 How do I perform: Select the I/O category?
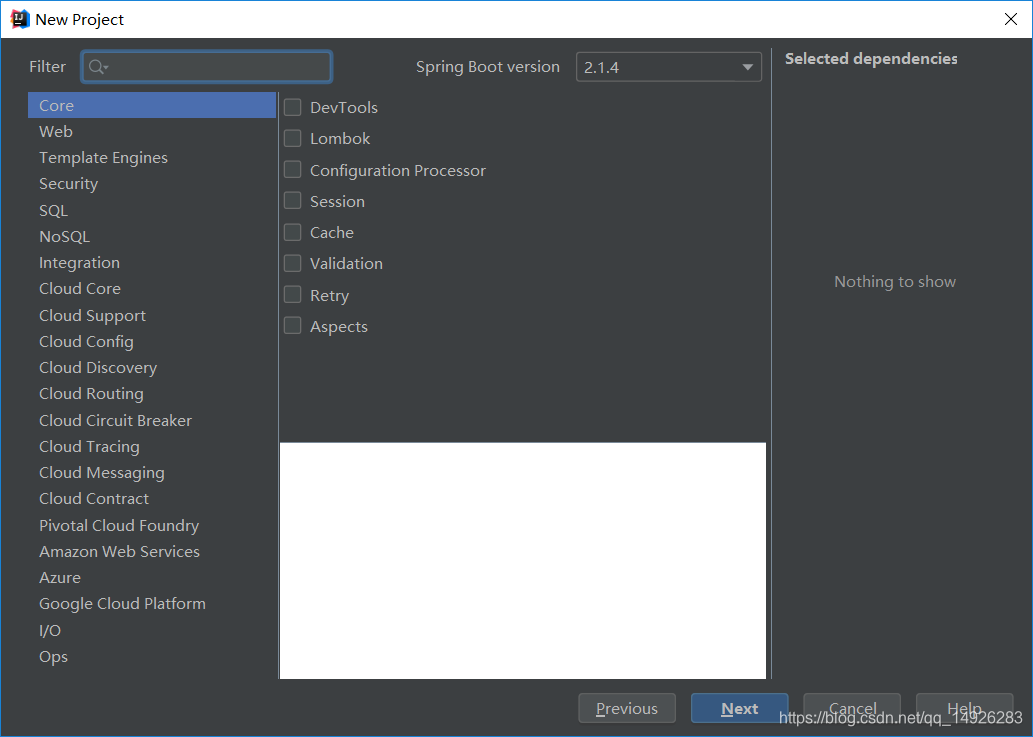click(x=152, y=630)
